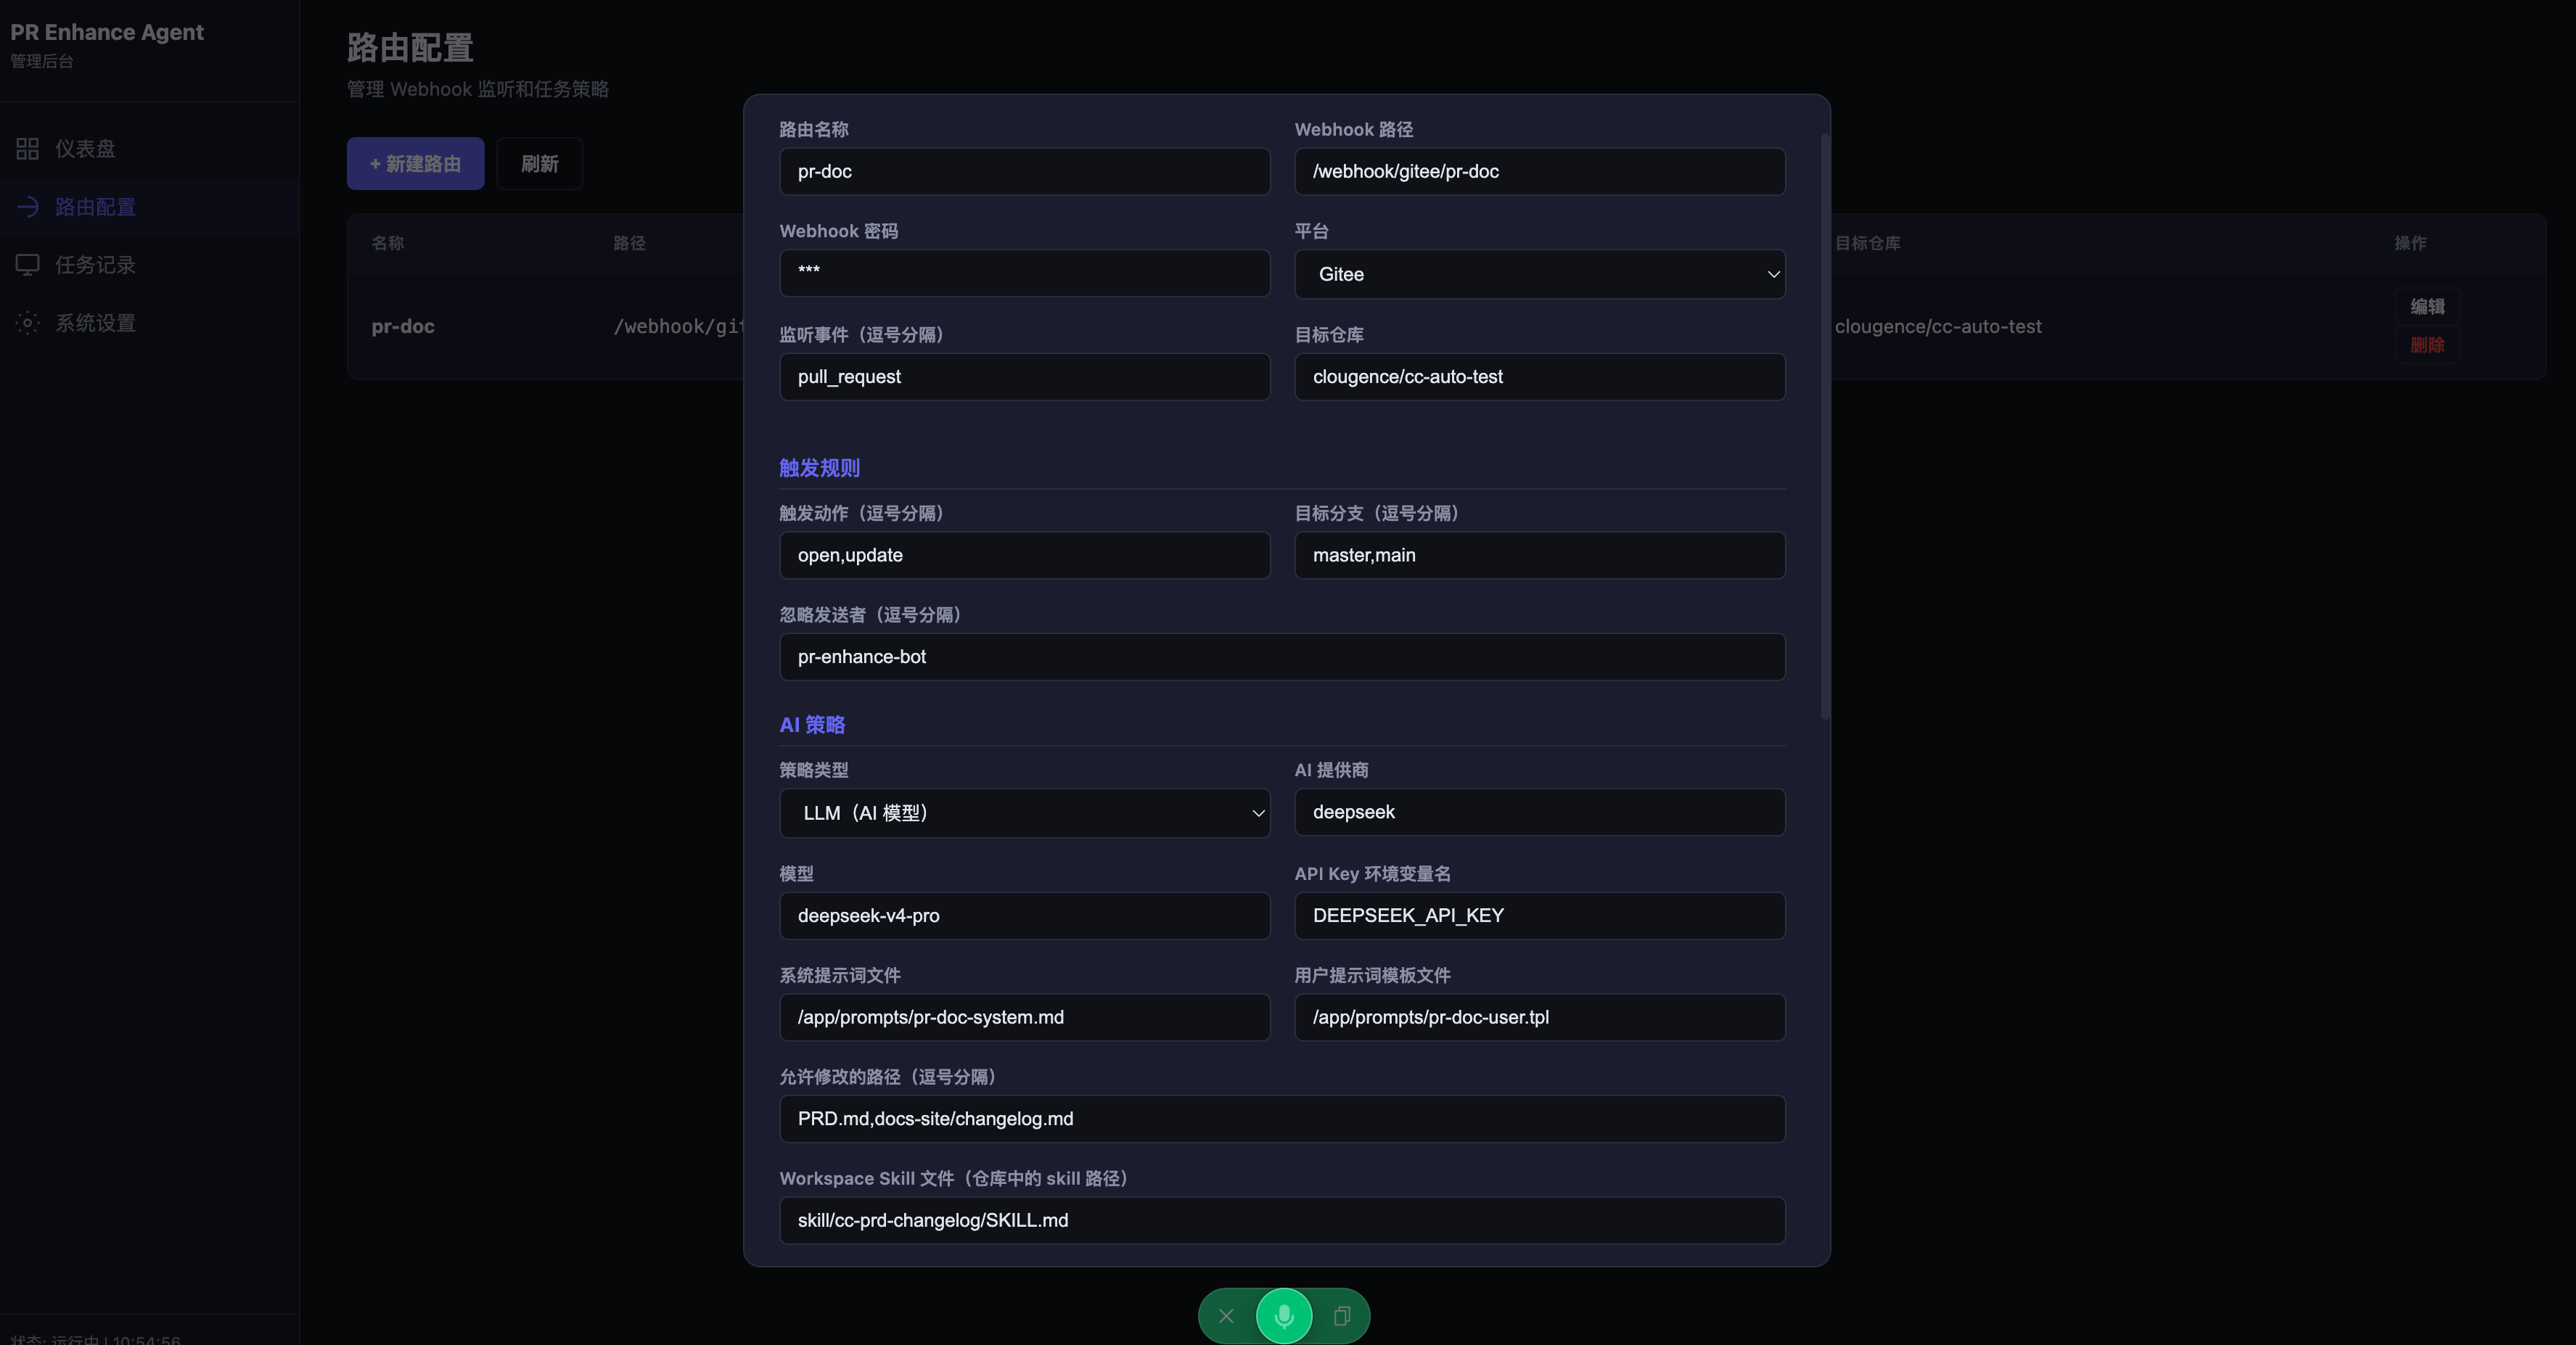This screenshot has height=1345, width=2576.
Task: Click the 目标仓库 column header in the table
Action: (x=1868, y=243)
